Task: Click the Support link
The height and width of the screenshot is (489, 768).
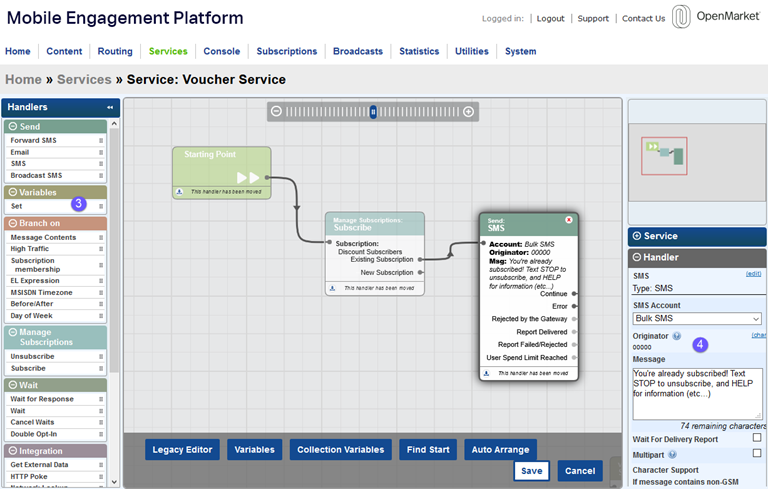Action: point(593,19)
